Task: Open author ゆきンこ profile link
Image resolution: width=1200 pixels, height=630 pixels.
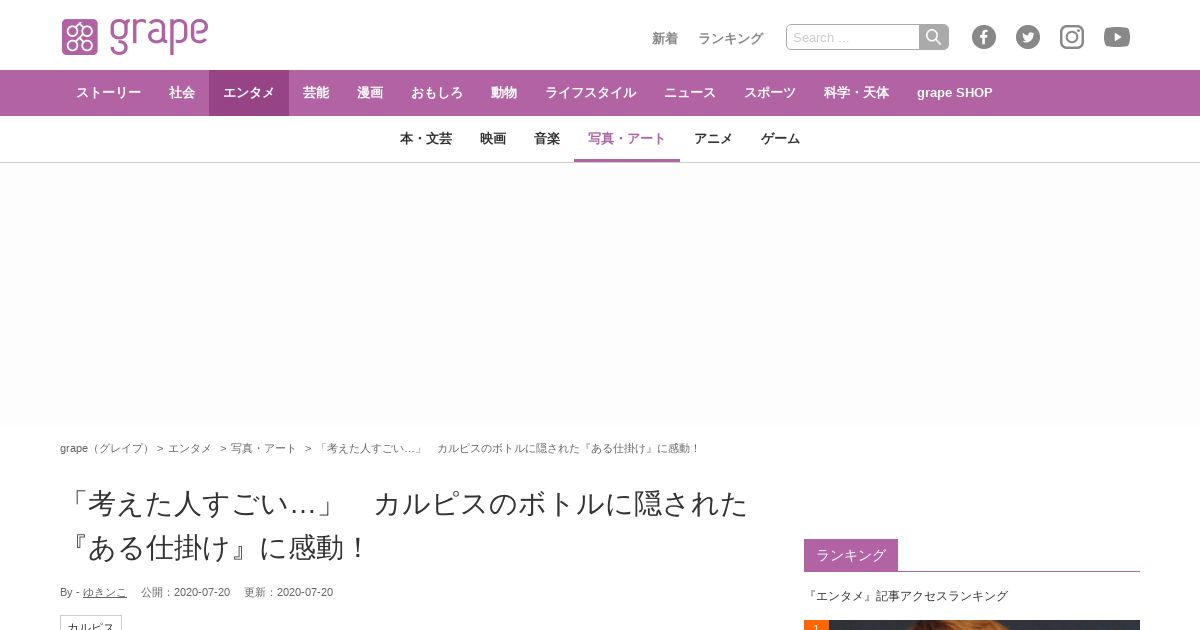Action: coord(105,592)
